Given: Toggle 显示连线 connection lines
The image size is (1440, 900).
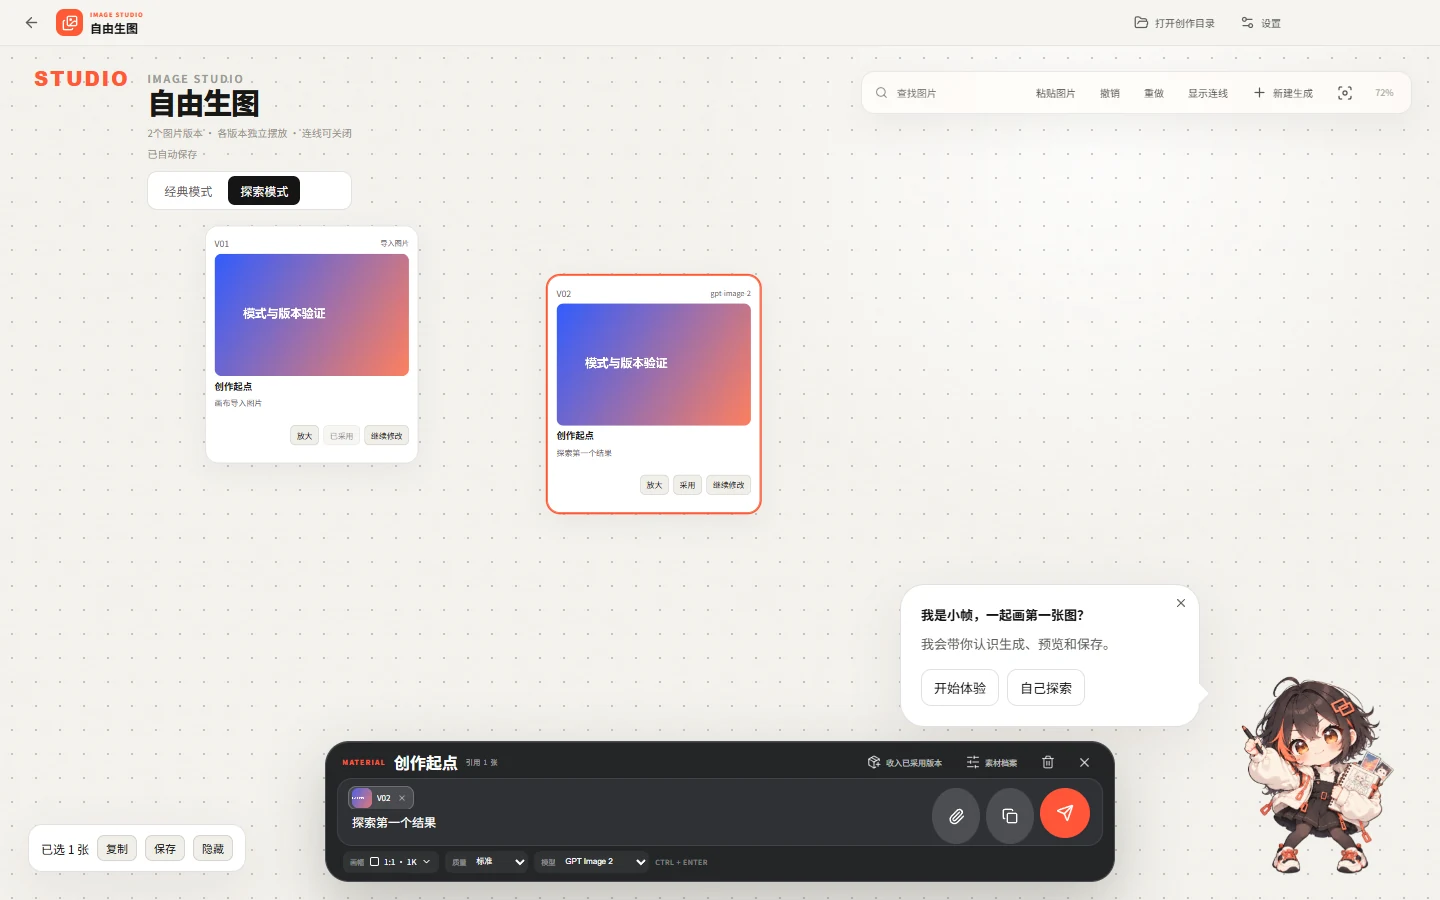Looking at the screenshot, I should (1208, 93).
